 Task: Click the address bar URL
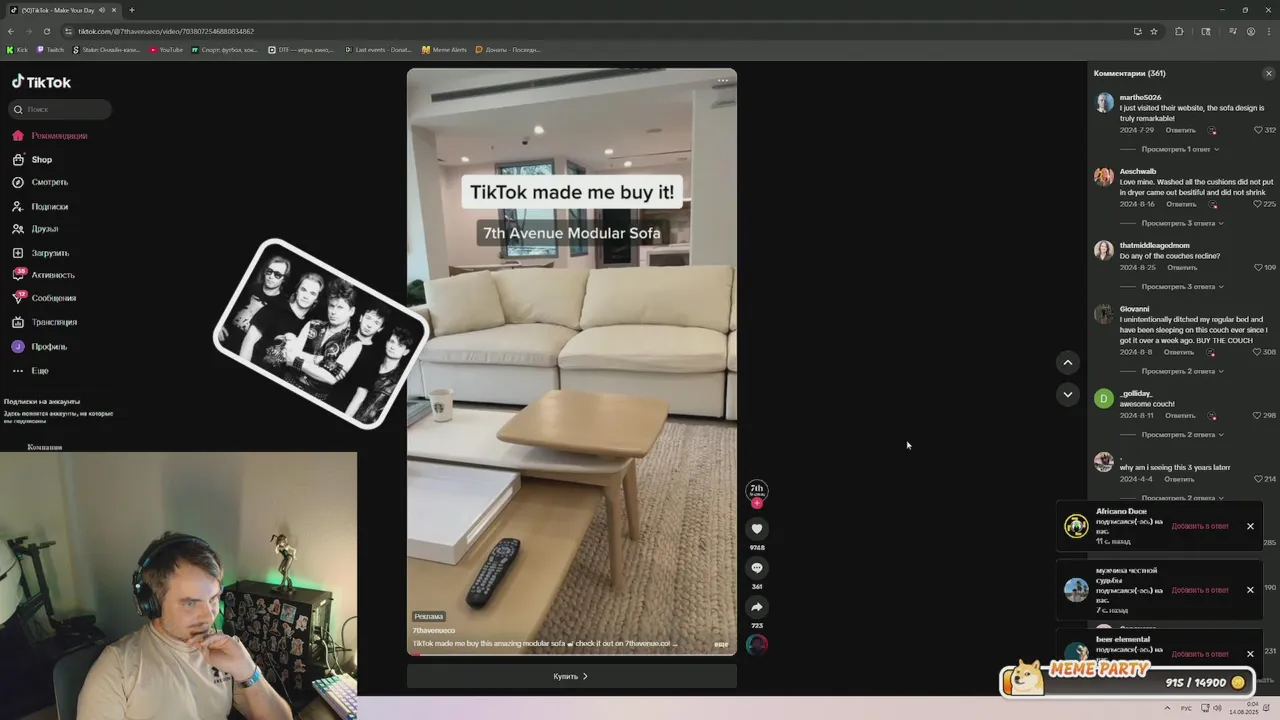click(x=166, y=31)
